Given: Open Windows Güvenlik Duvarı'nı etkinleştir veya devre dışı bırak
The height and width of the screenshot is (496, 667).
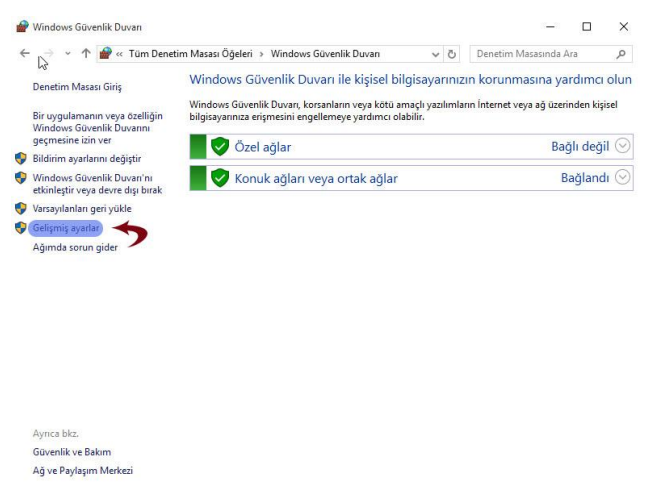Looking at the screenshot, I should (97, 184).
